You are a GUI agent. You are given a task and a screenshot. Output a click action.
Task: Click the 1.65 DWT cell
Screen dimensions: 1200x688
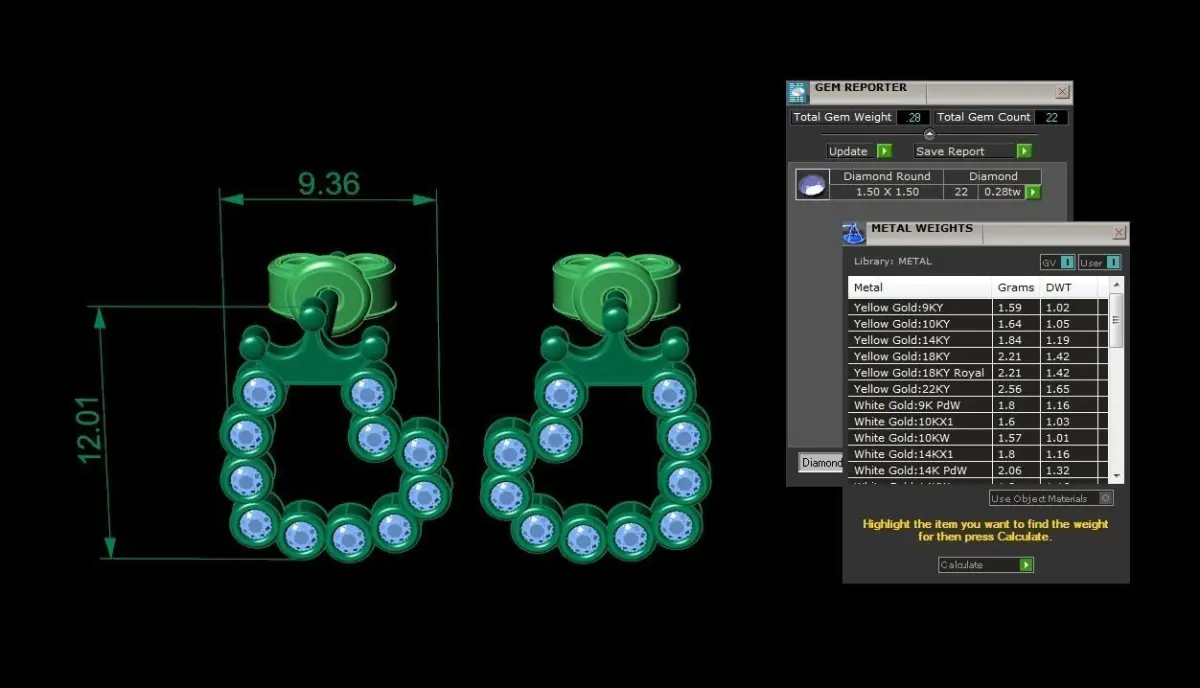click(x=1069, y=389)
